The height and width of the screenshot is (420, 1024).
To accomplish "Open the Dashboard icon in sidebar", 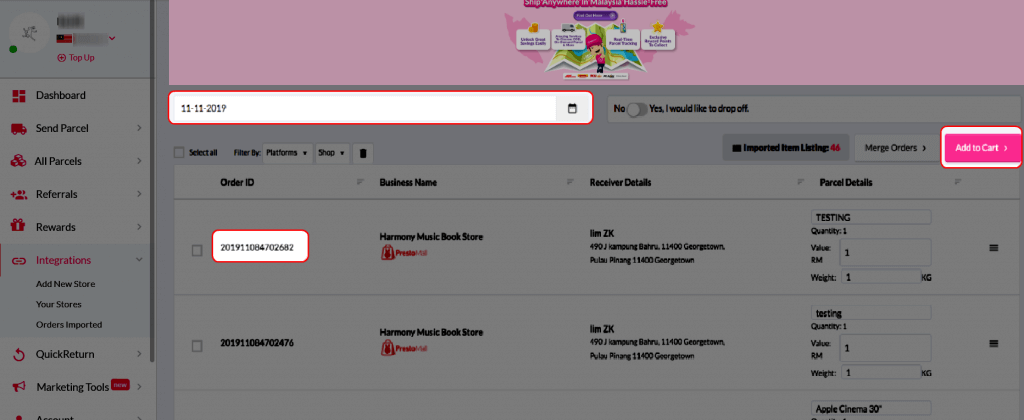I will click(x=18, y=95).
